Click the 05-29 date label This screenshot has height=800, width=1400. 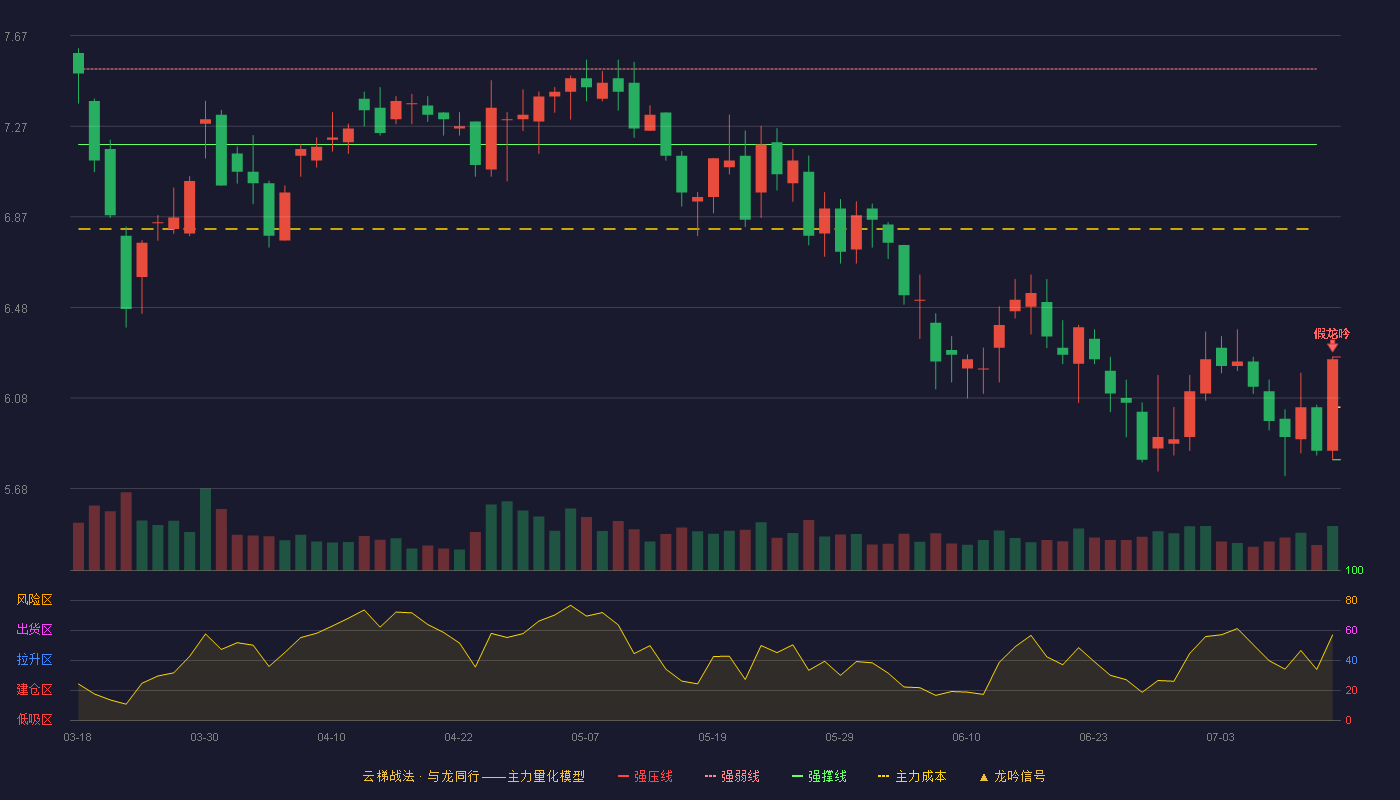[839, 737]
